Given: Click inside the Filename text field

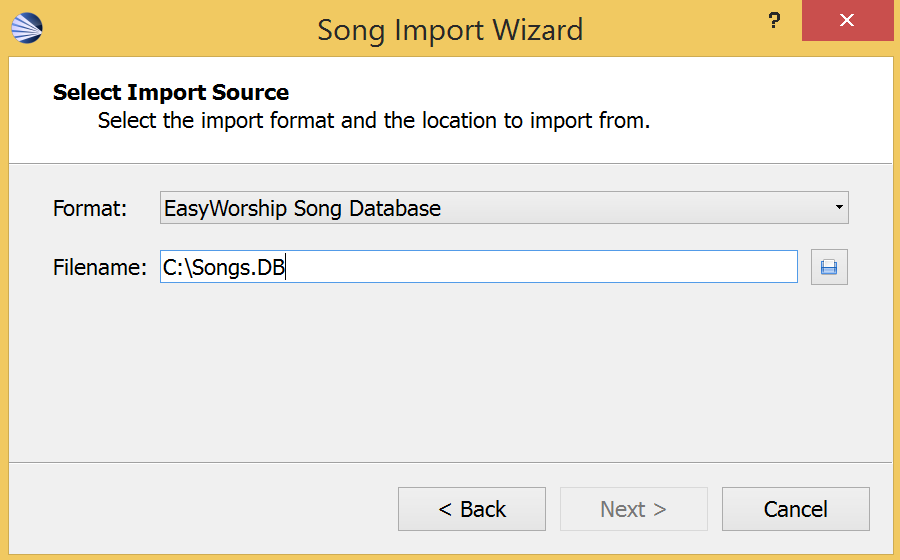Looking at the screenshot, I should (x=479, y=267).
